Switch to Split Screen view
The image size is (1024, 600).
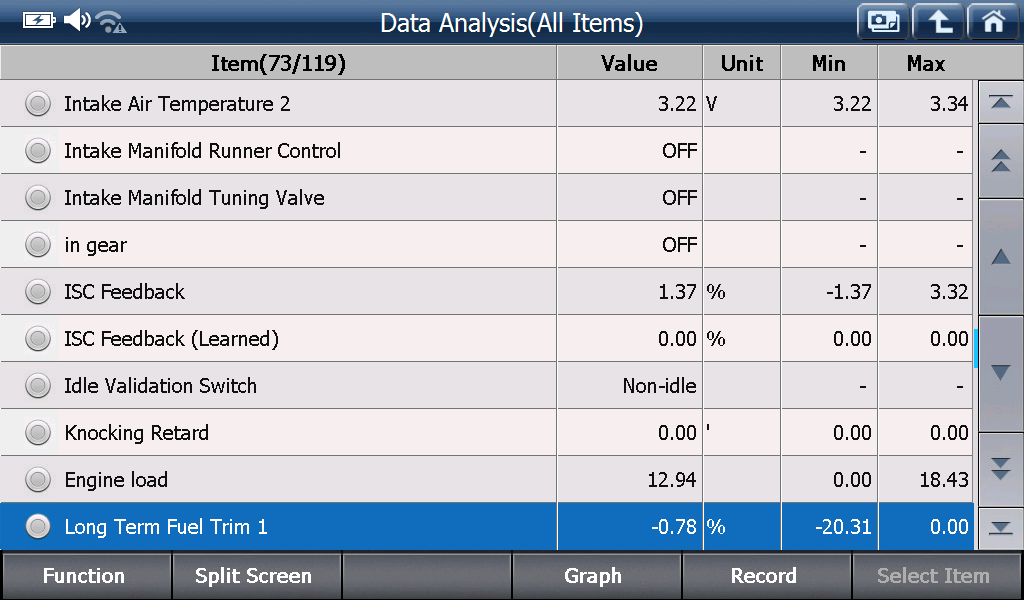255,576
